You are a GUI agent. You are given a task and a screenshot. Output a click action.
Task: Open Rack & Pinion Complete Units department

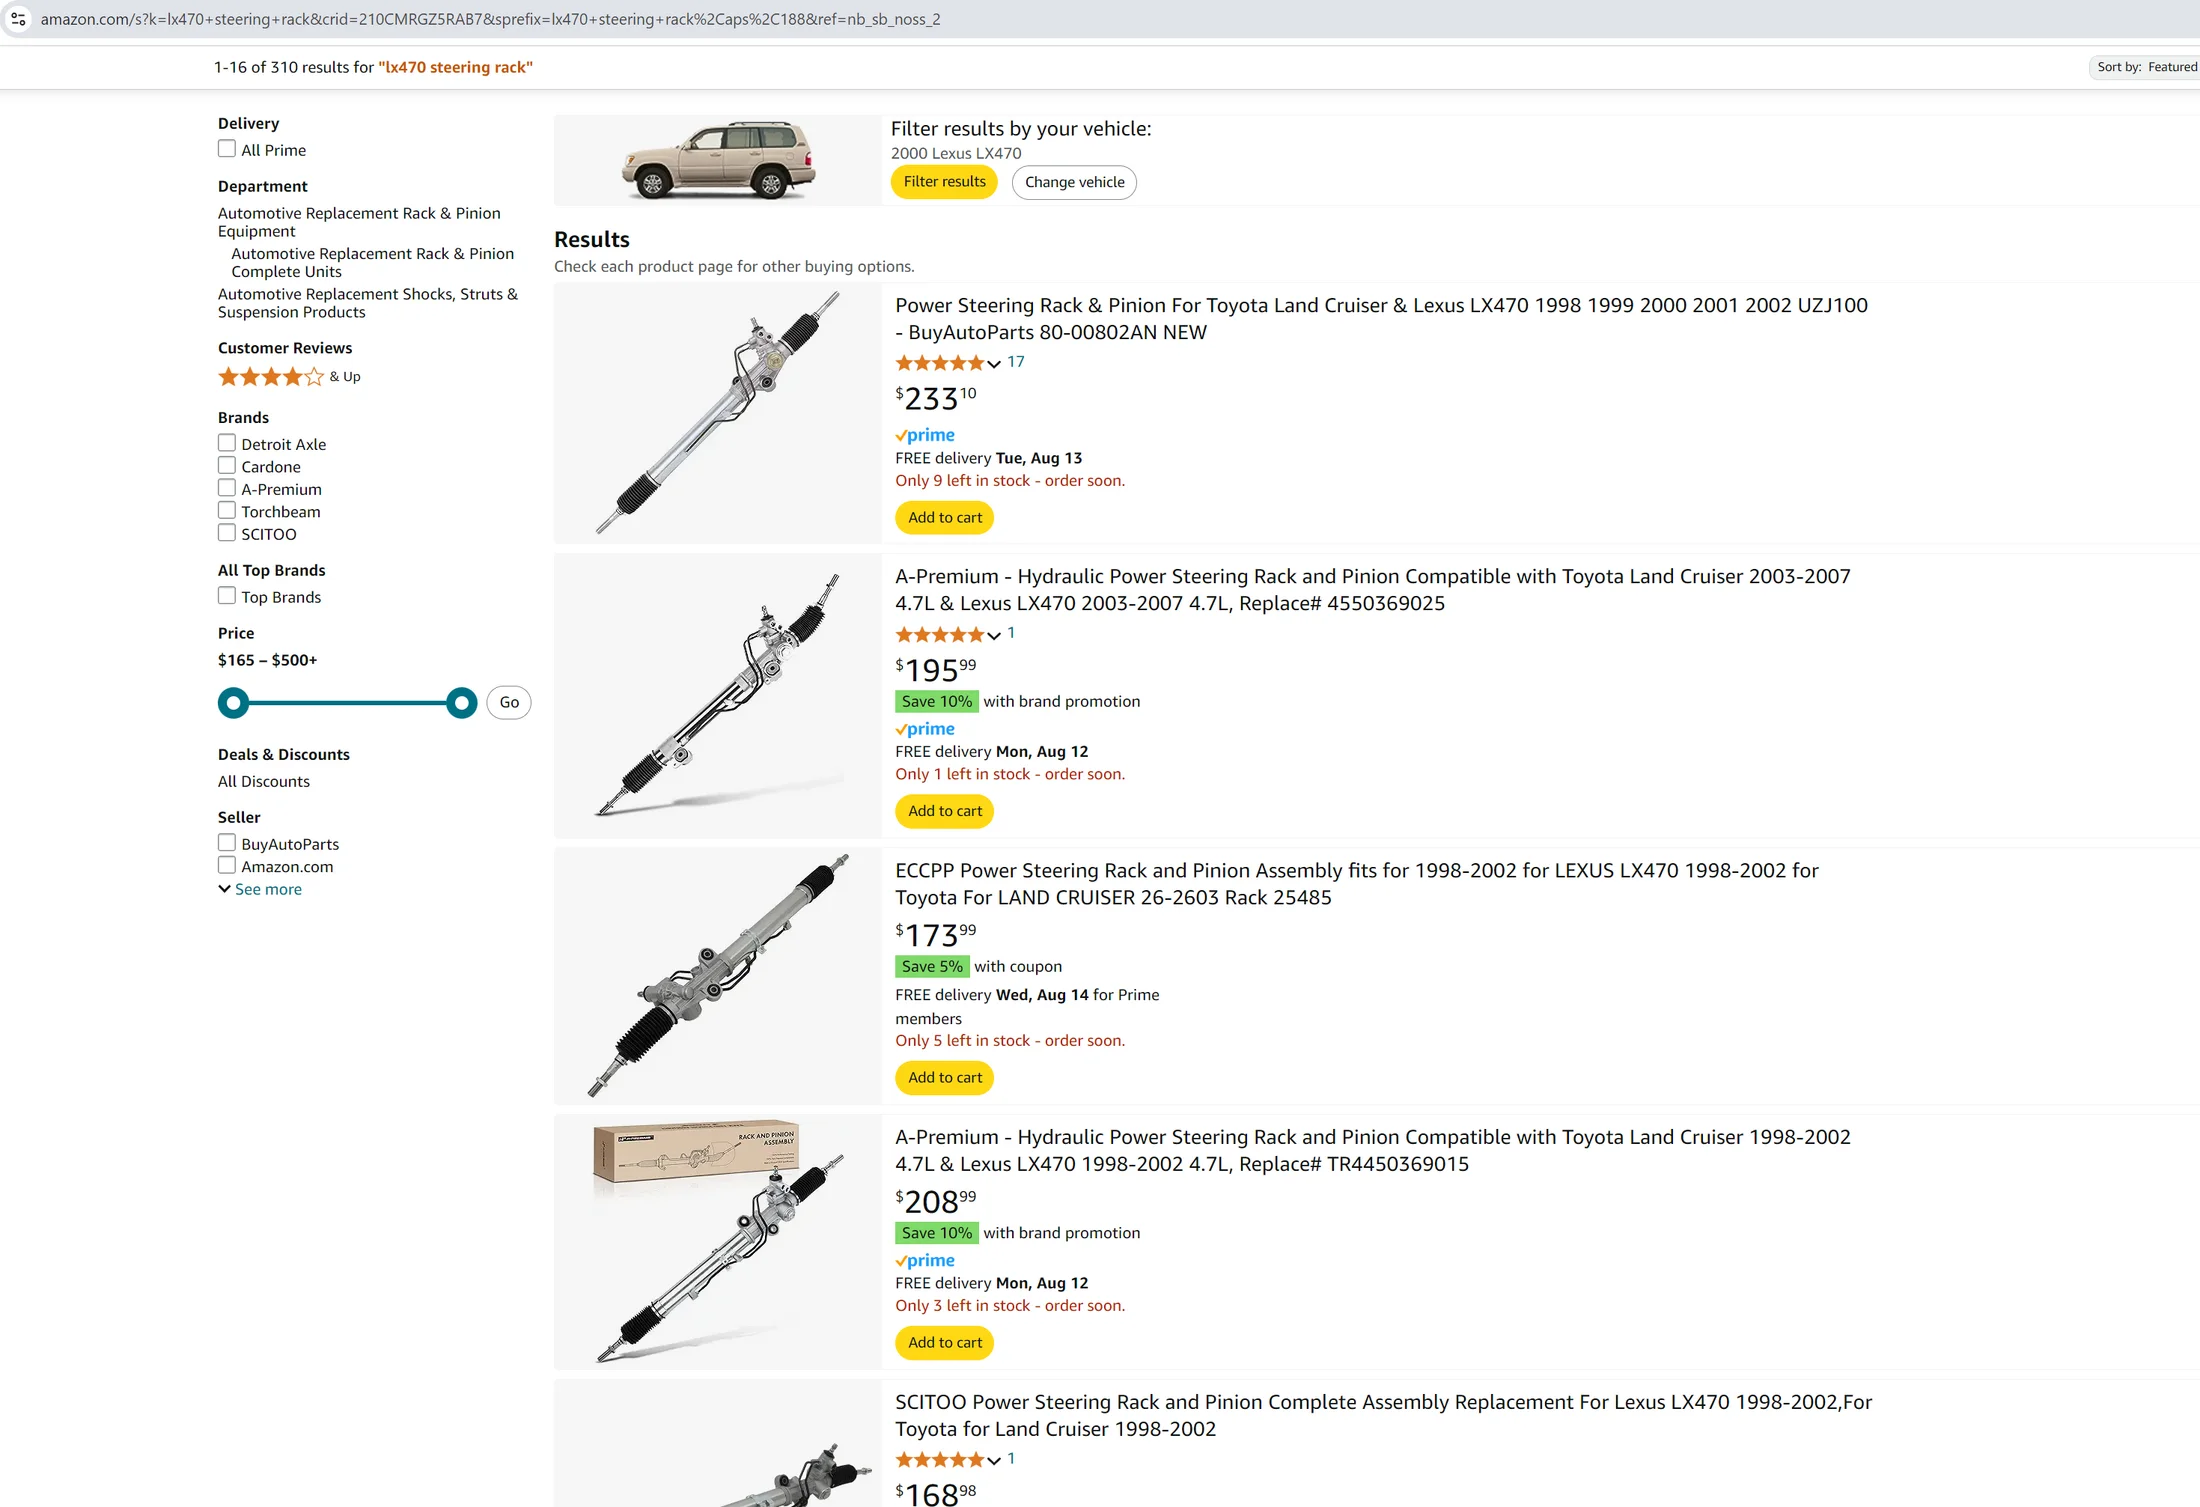click(372, 263)
